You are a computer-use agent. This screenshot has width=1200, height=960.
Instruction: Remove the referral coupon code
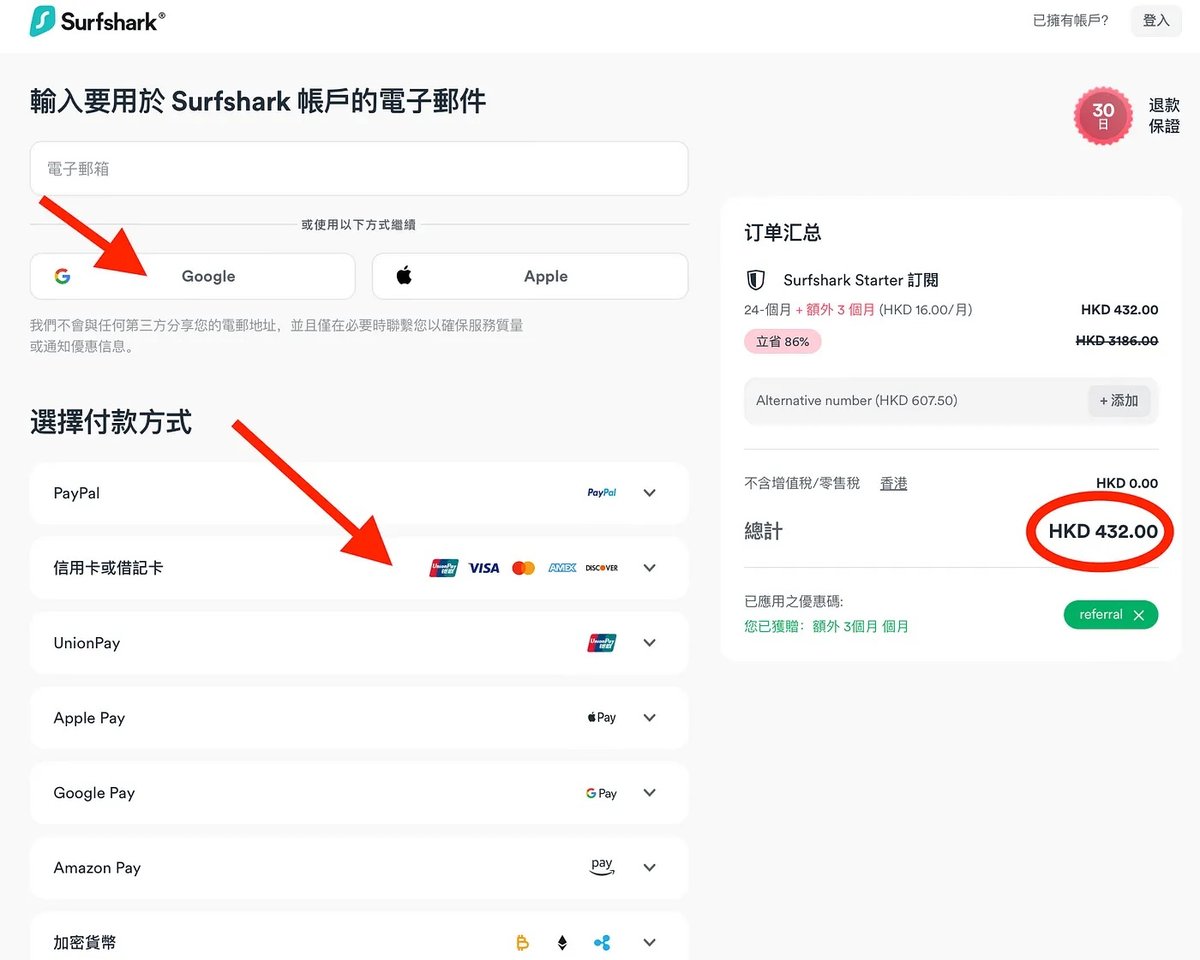tap(1138, 615)
